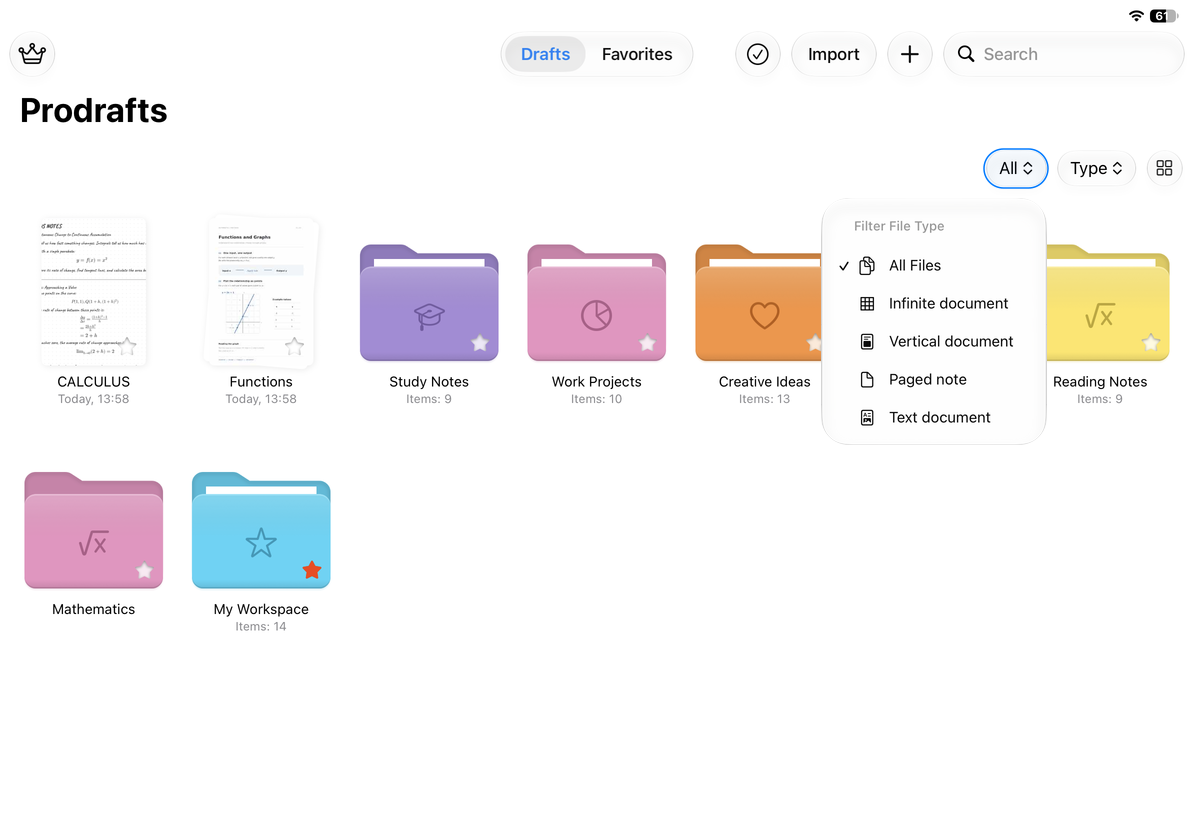
Task: Open the Creative Ideas folder
Action: tap(758, 303)
